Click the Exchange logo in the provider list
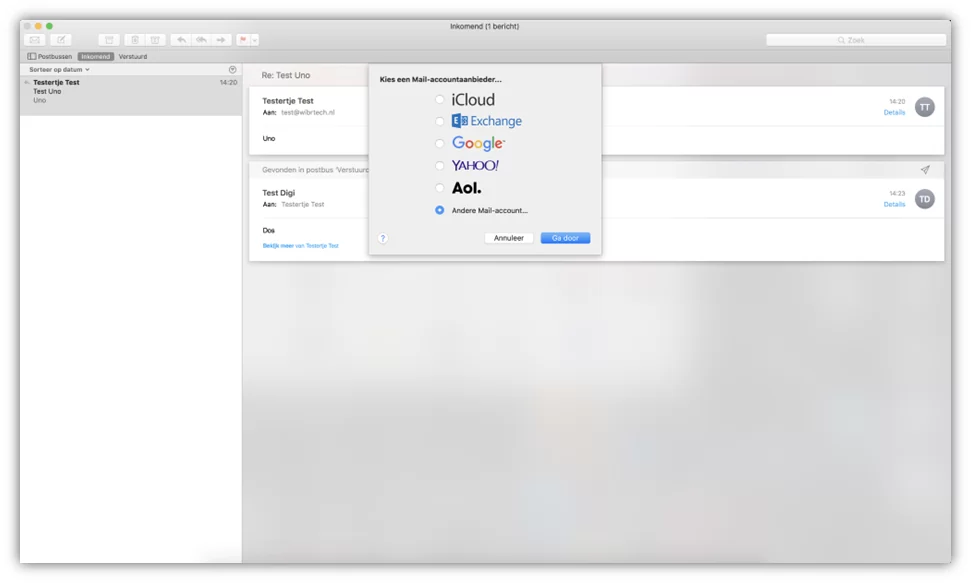 pos(487,121)
